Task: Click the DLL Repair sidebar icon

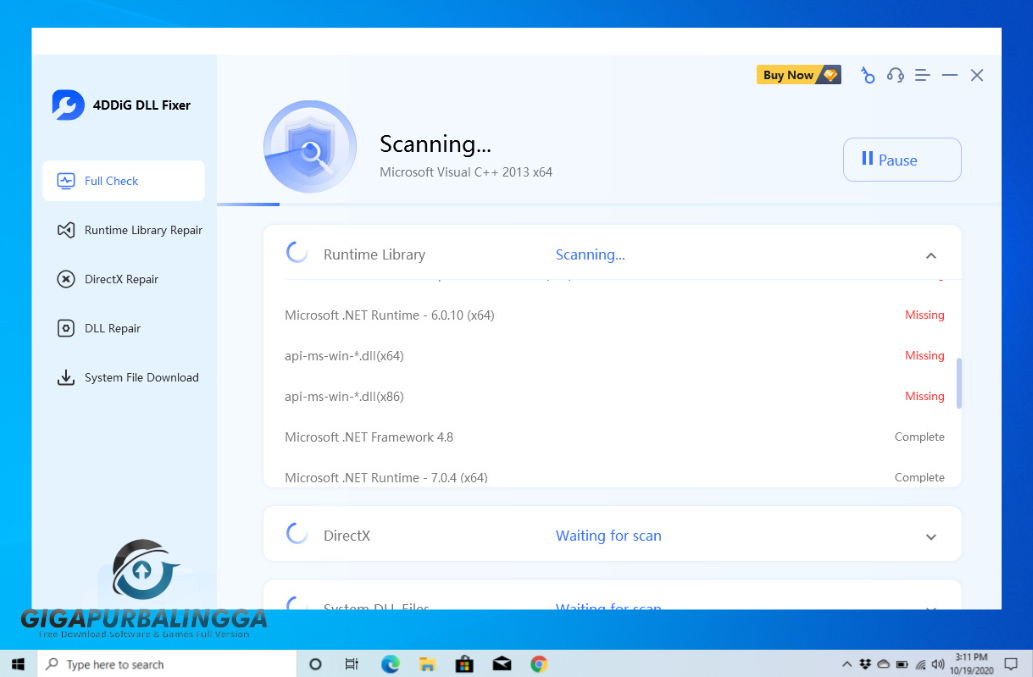Action: pyautogui.click(x=66, y=328)
